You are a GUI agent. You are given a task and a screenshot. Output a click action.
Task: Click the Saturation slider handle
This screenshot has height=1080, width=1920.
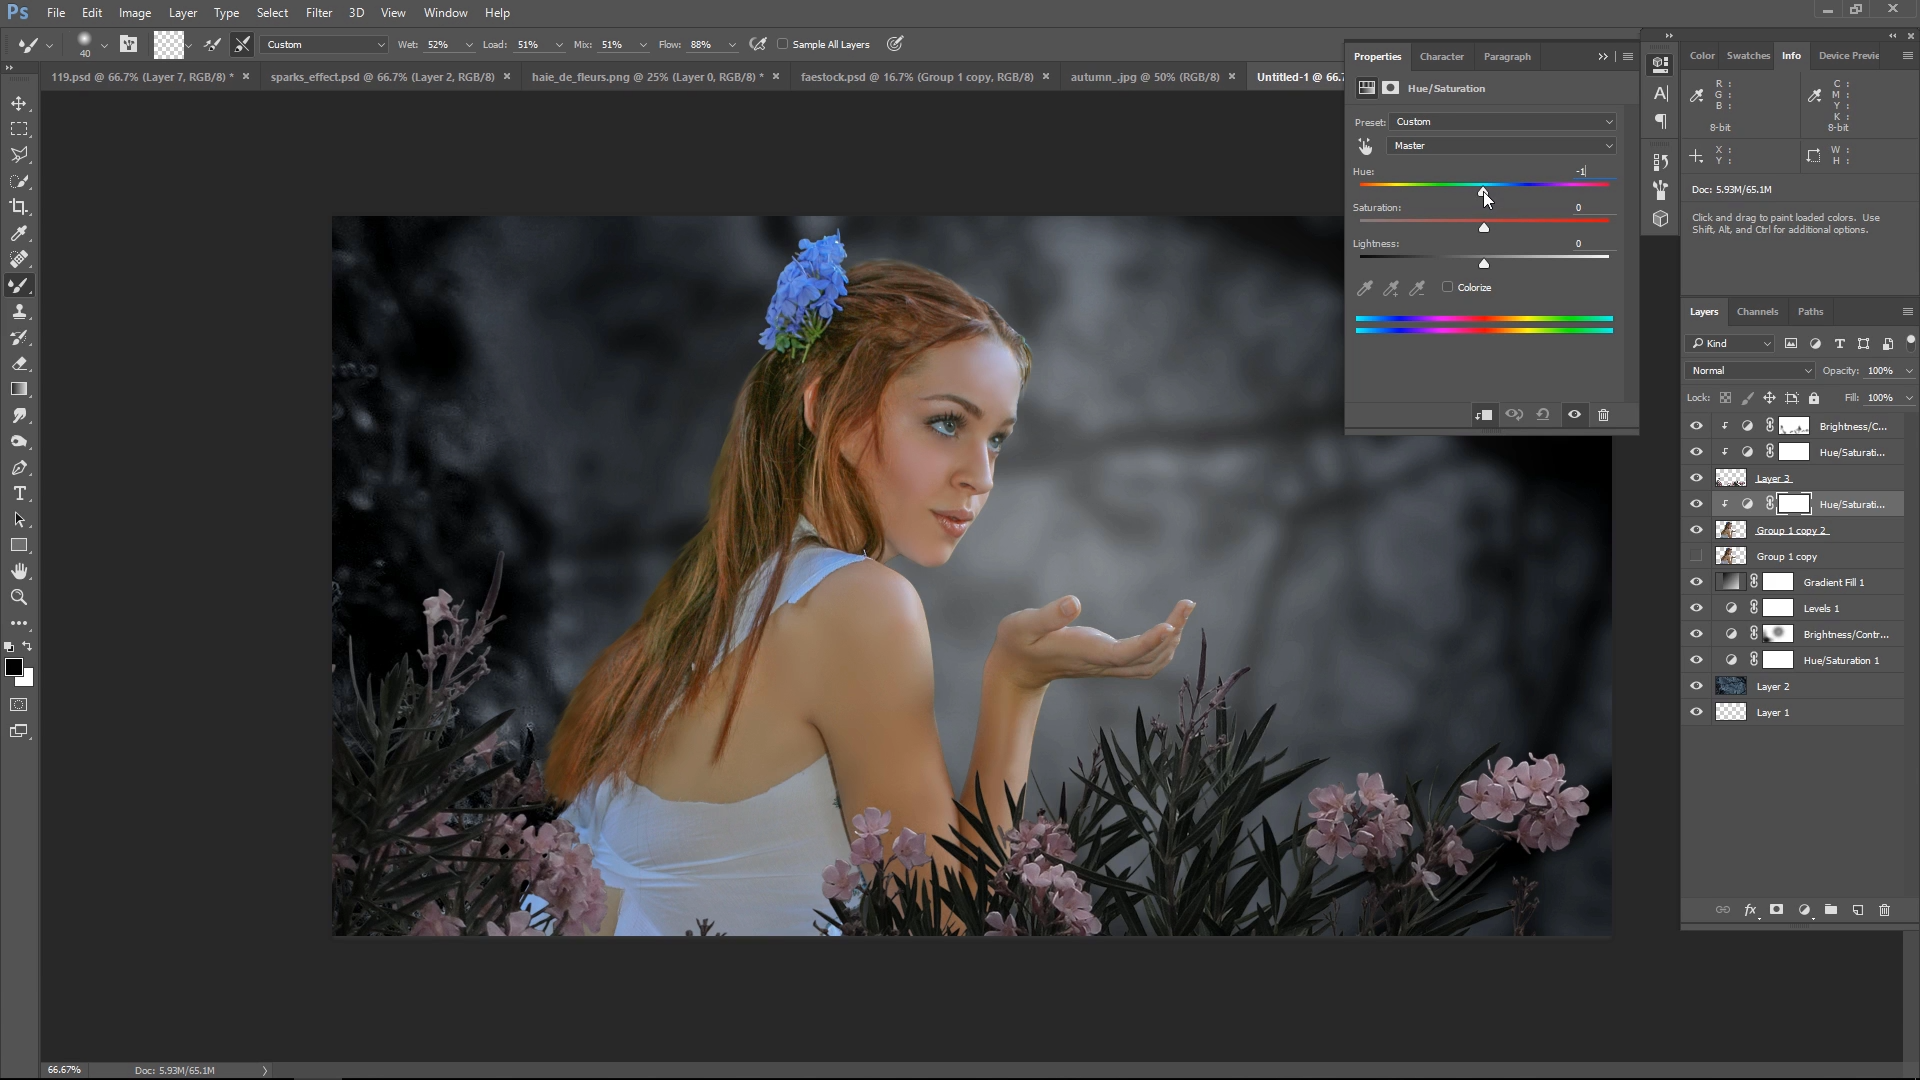1484,228
